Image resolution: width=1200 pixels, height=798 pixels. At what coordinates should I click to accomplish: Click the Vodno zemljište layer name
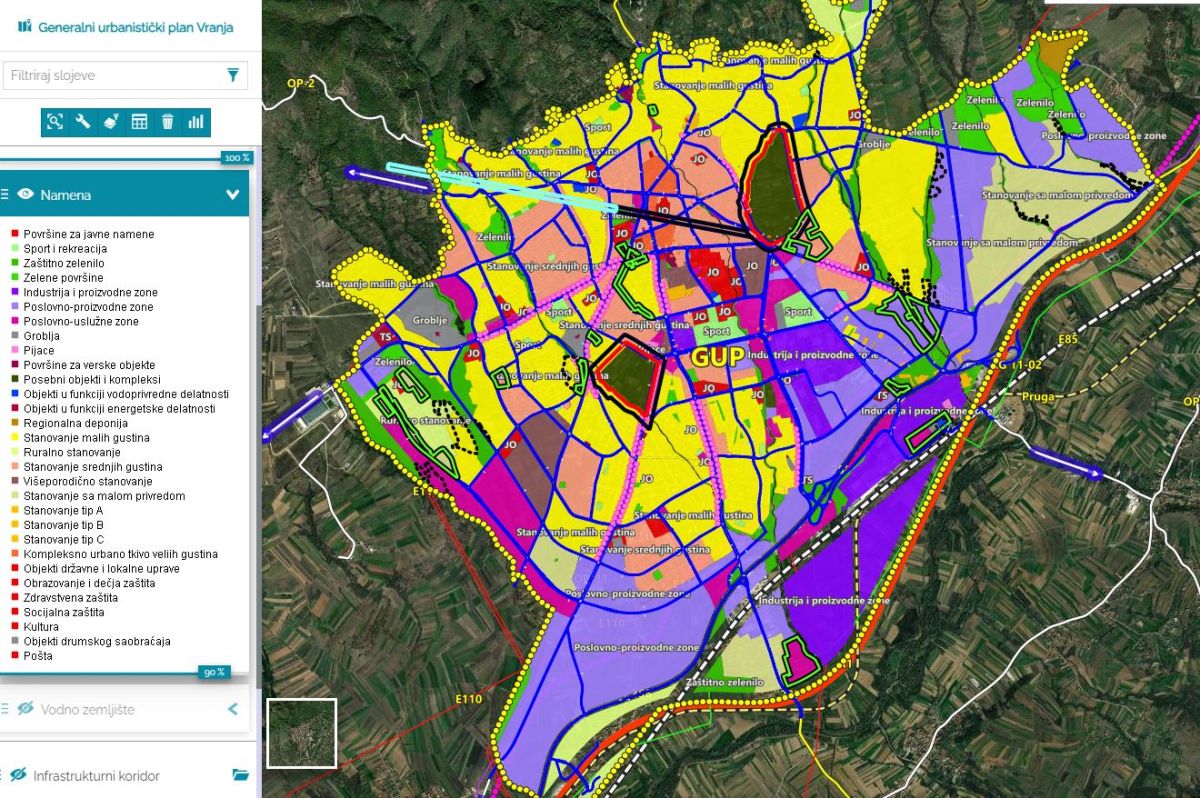88,710
